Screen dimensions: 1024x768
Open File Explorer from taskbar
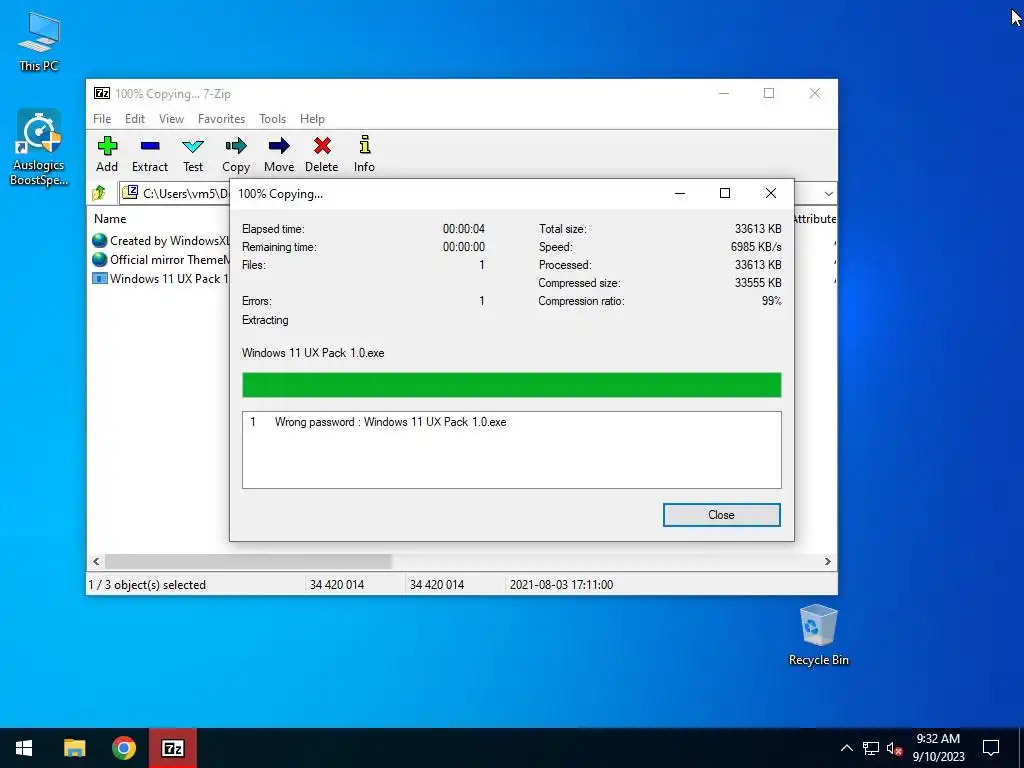(74, 748)
